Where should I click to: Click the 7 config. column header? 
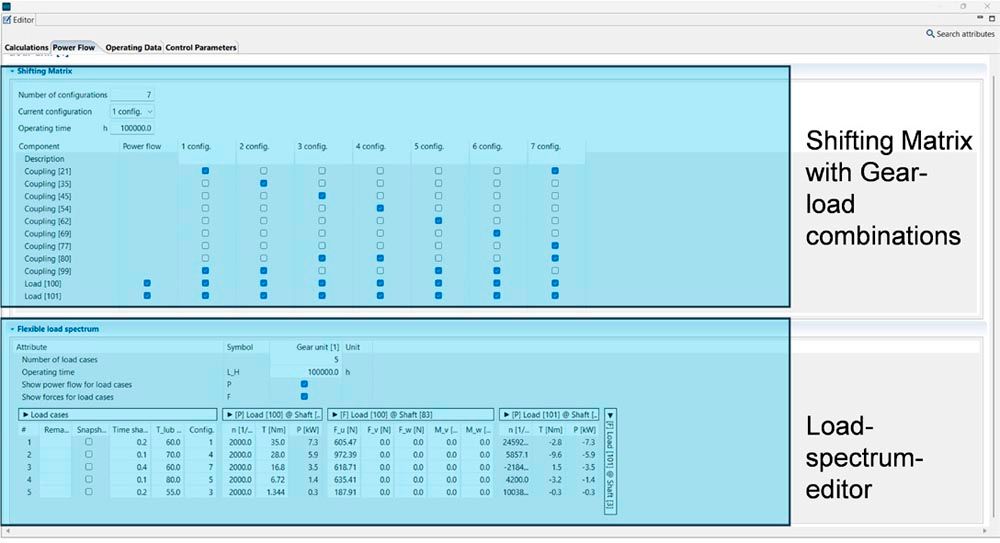[545, 146]
